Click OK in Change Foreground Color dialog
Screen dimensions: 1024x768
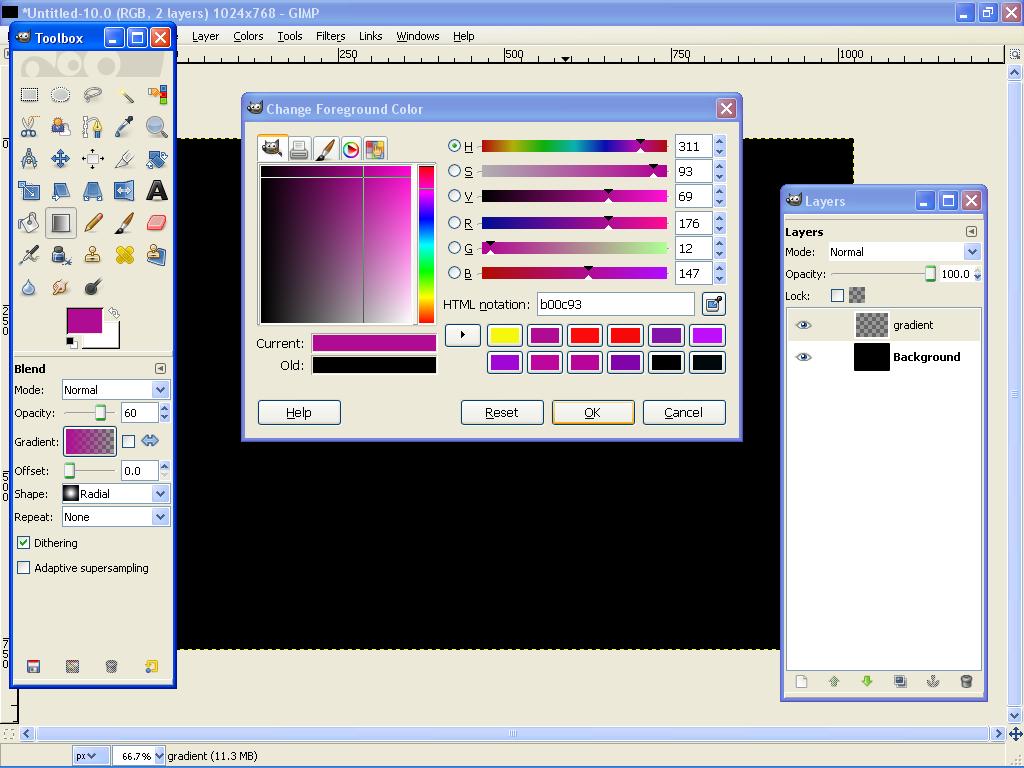click(x=592, y=413)
